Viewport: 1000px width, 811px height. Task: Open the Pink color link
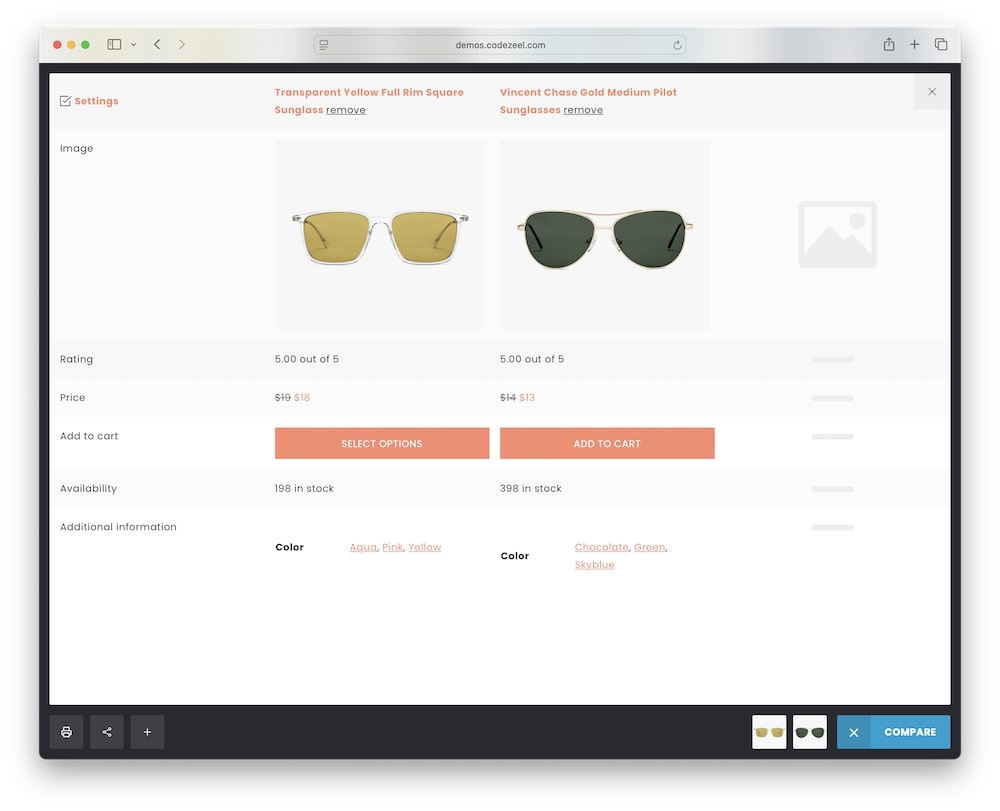point(392,547)
